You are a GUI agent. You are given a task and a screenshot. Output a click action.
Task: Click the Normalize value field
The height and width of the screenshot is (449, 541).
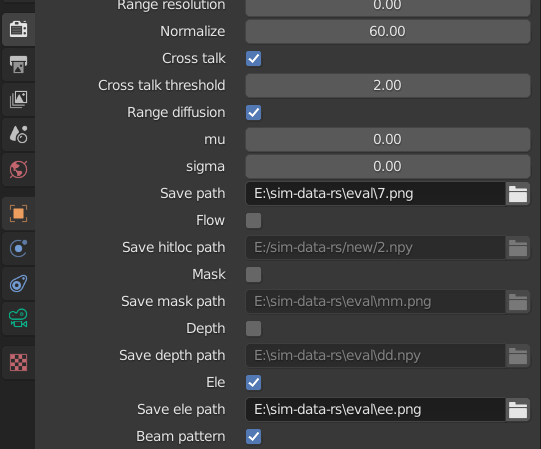pos(388,31)
